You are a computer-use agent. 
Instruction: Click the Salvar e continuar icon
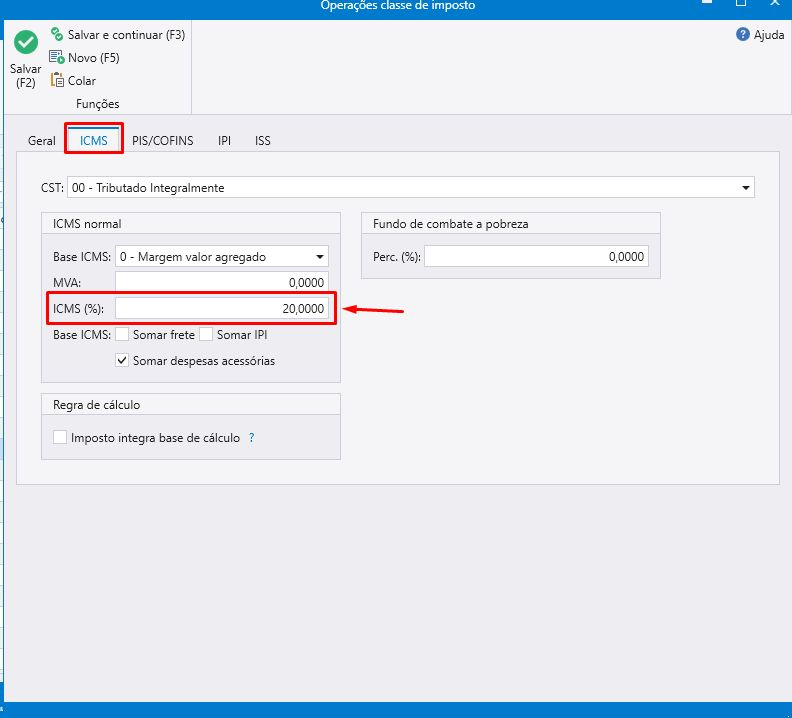point(57,35)
